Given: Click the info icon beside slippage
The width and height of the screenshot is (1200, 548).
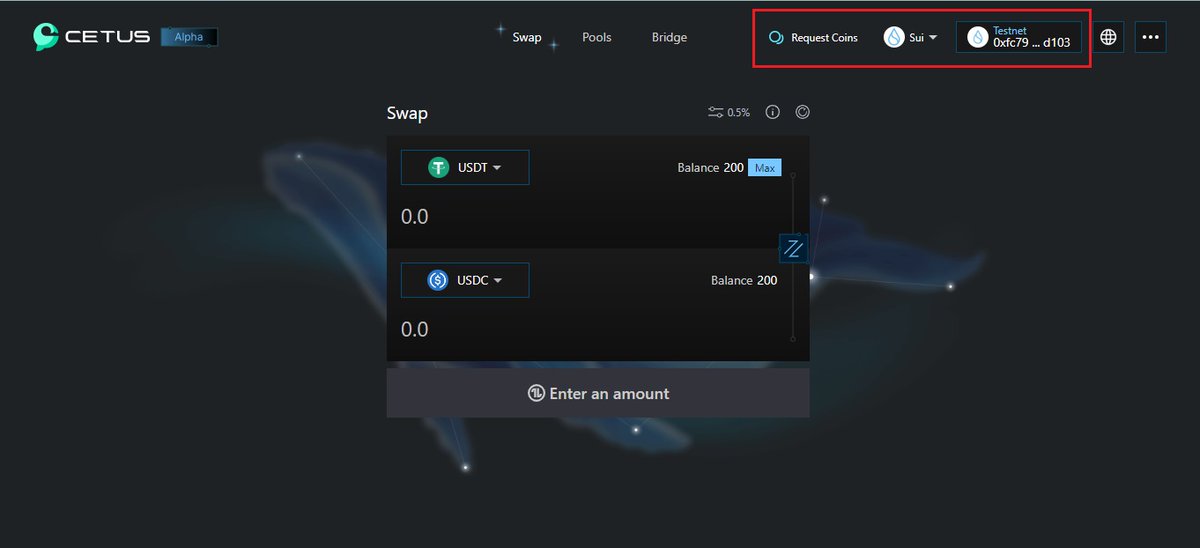Looking at the screenshot, I should [773, 112].
